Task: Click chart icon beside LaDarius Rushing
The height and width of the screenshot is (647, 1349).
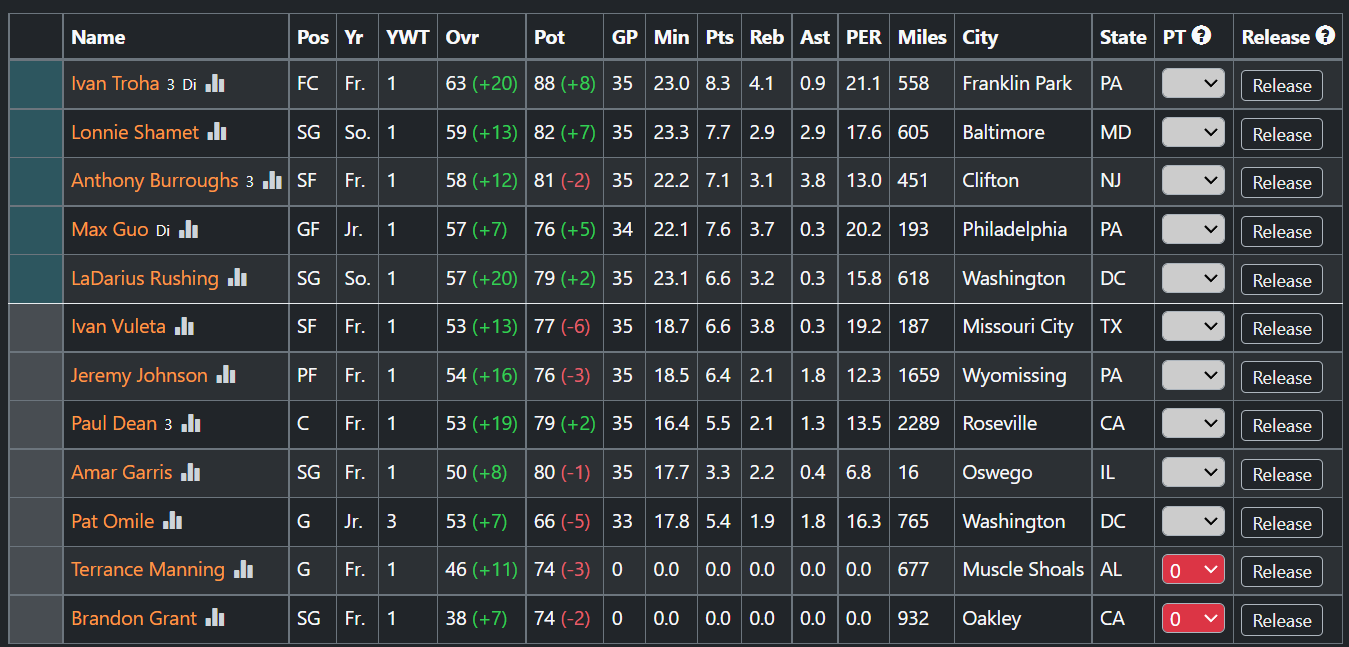Action: [237, 278]
